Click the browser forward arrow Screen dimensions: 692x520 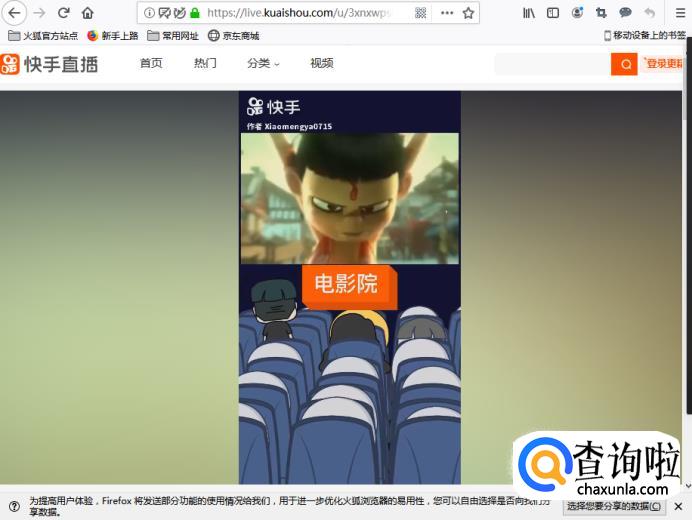[x=40, y=13]
